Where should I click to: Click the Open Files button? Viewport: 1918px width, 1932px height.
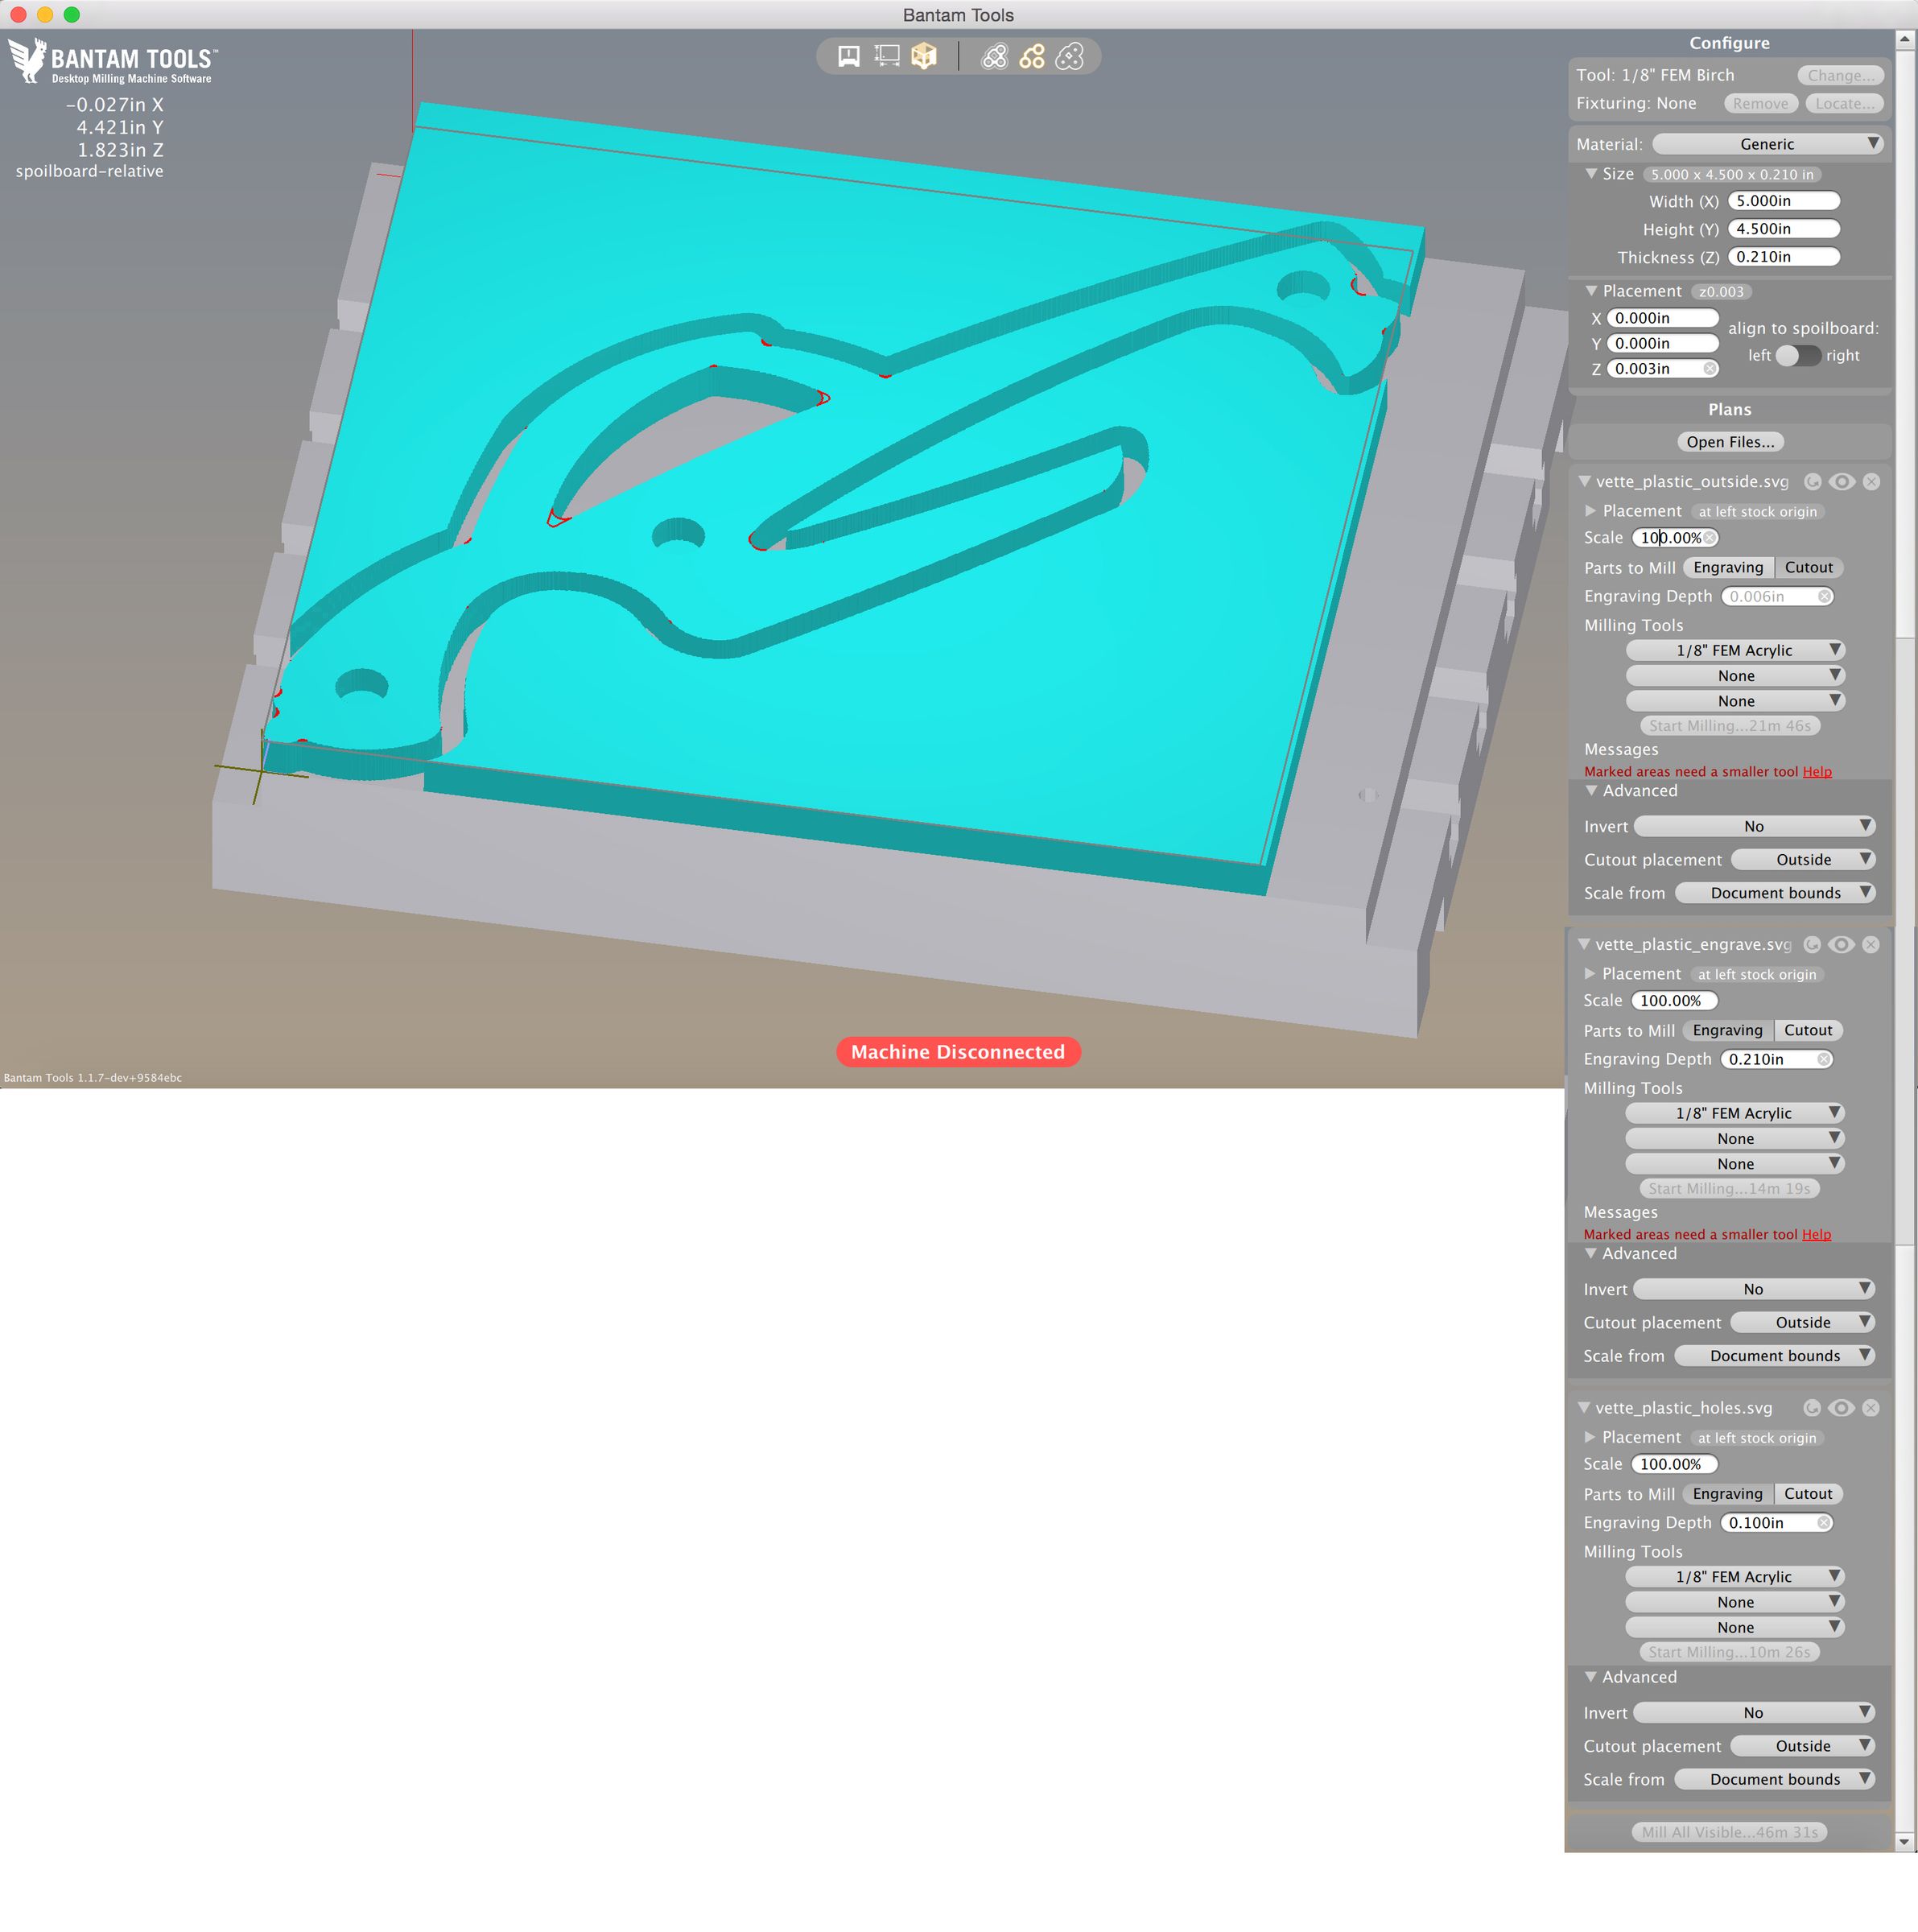1730,442
